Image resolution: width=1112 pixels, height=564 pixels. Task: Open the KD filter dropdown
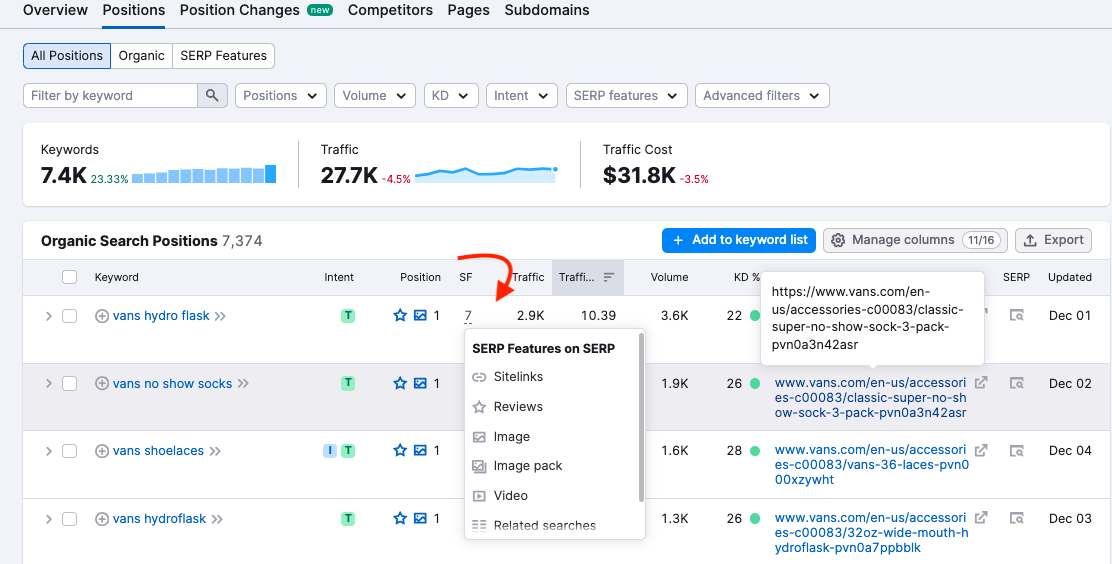(451, 96)
